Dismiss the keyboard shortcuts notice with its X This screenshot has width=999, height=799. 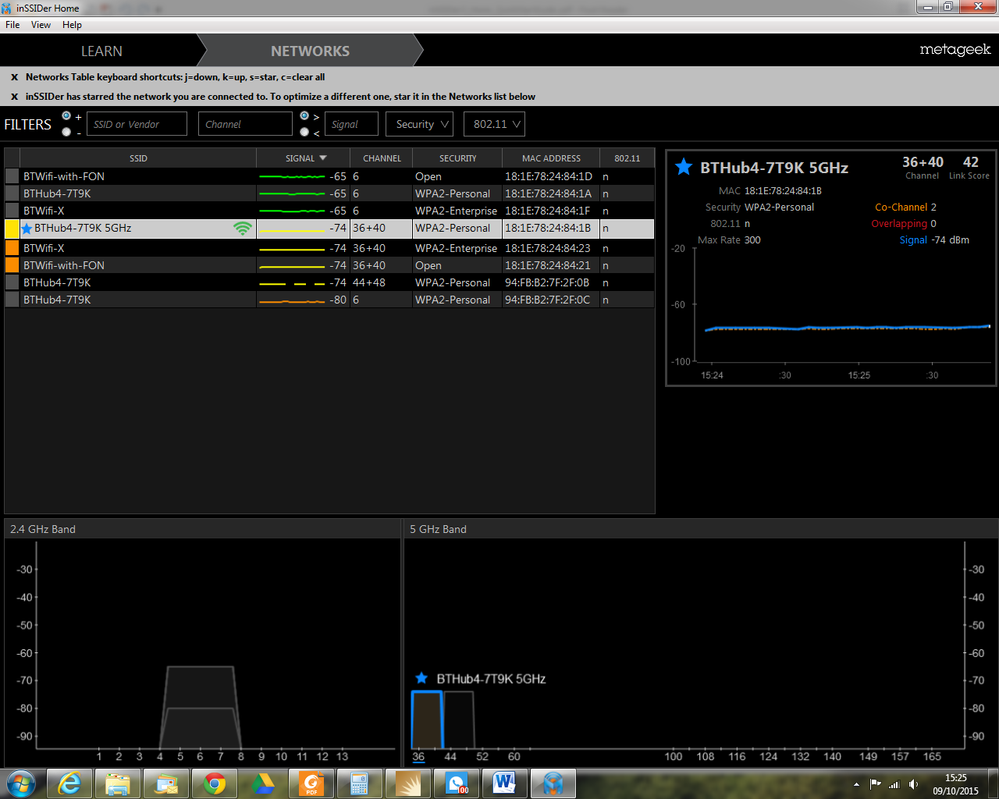pyautogui.click(x=14, y=77)
